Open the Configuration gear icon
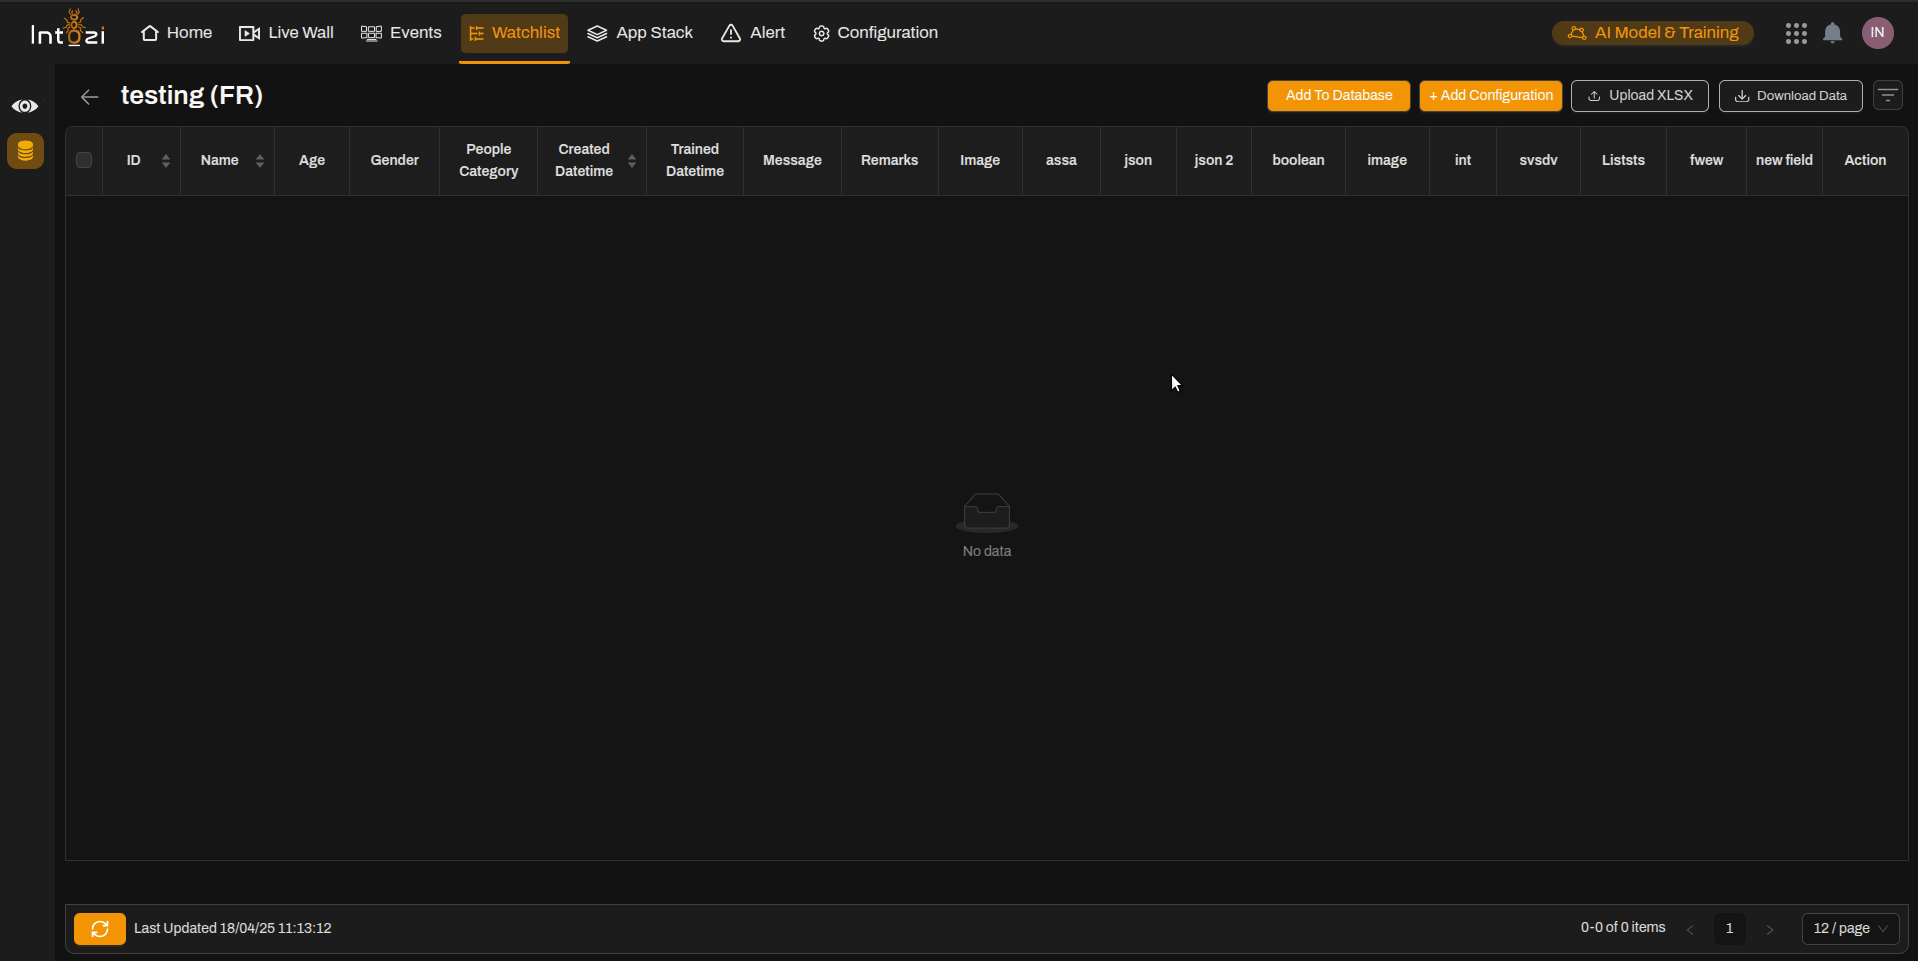The width and height of the screenshot is (1918, 961). click(x=820, y=32)
